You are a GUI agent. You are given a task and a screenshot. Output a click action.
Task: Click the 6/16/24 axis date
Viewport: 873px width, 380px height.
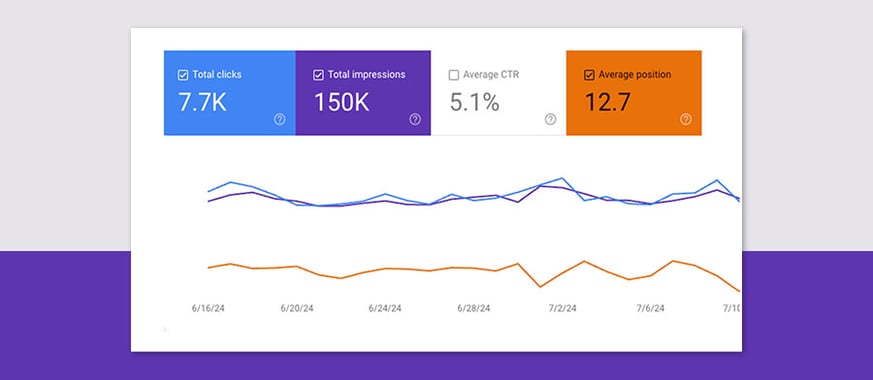click(x=208, y=308)
